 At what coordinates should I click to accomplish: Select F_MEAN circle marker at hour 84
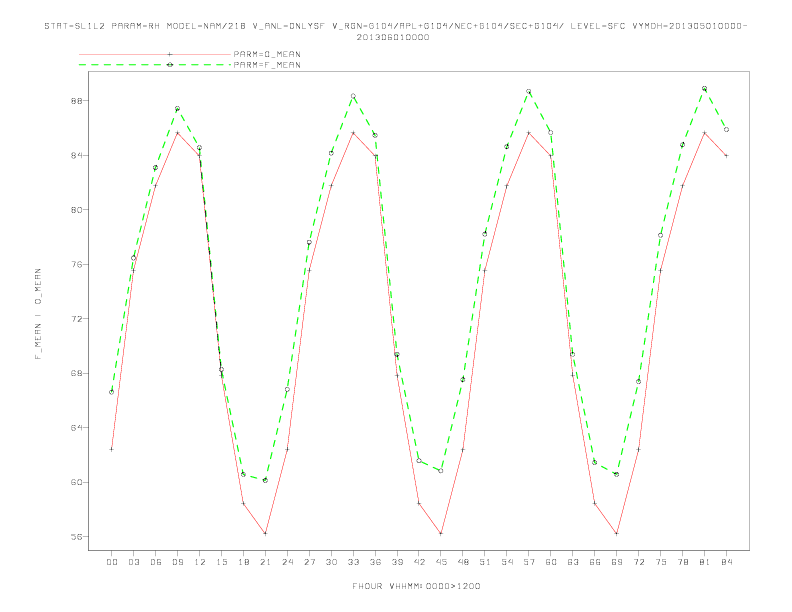point(726,130)
